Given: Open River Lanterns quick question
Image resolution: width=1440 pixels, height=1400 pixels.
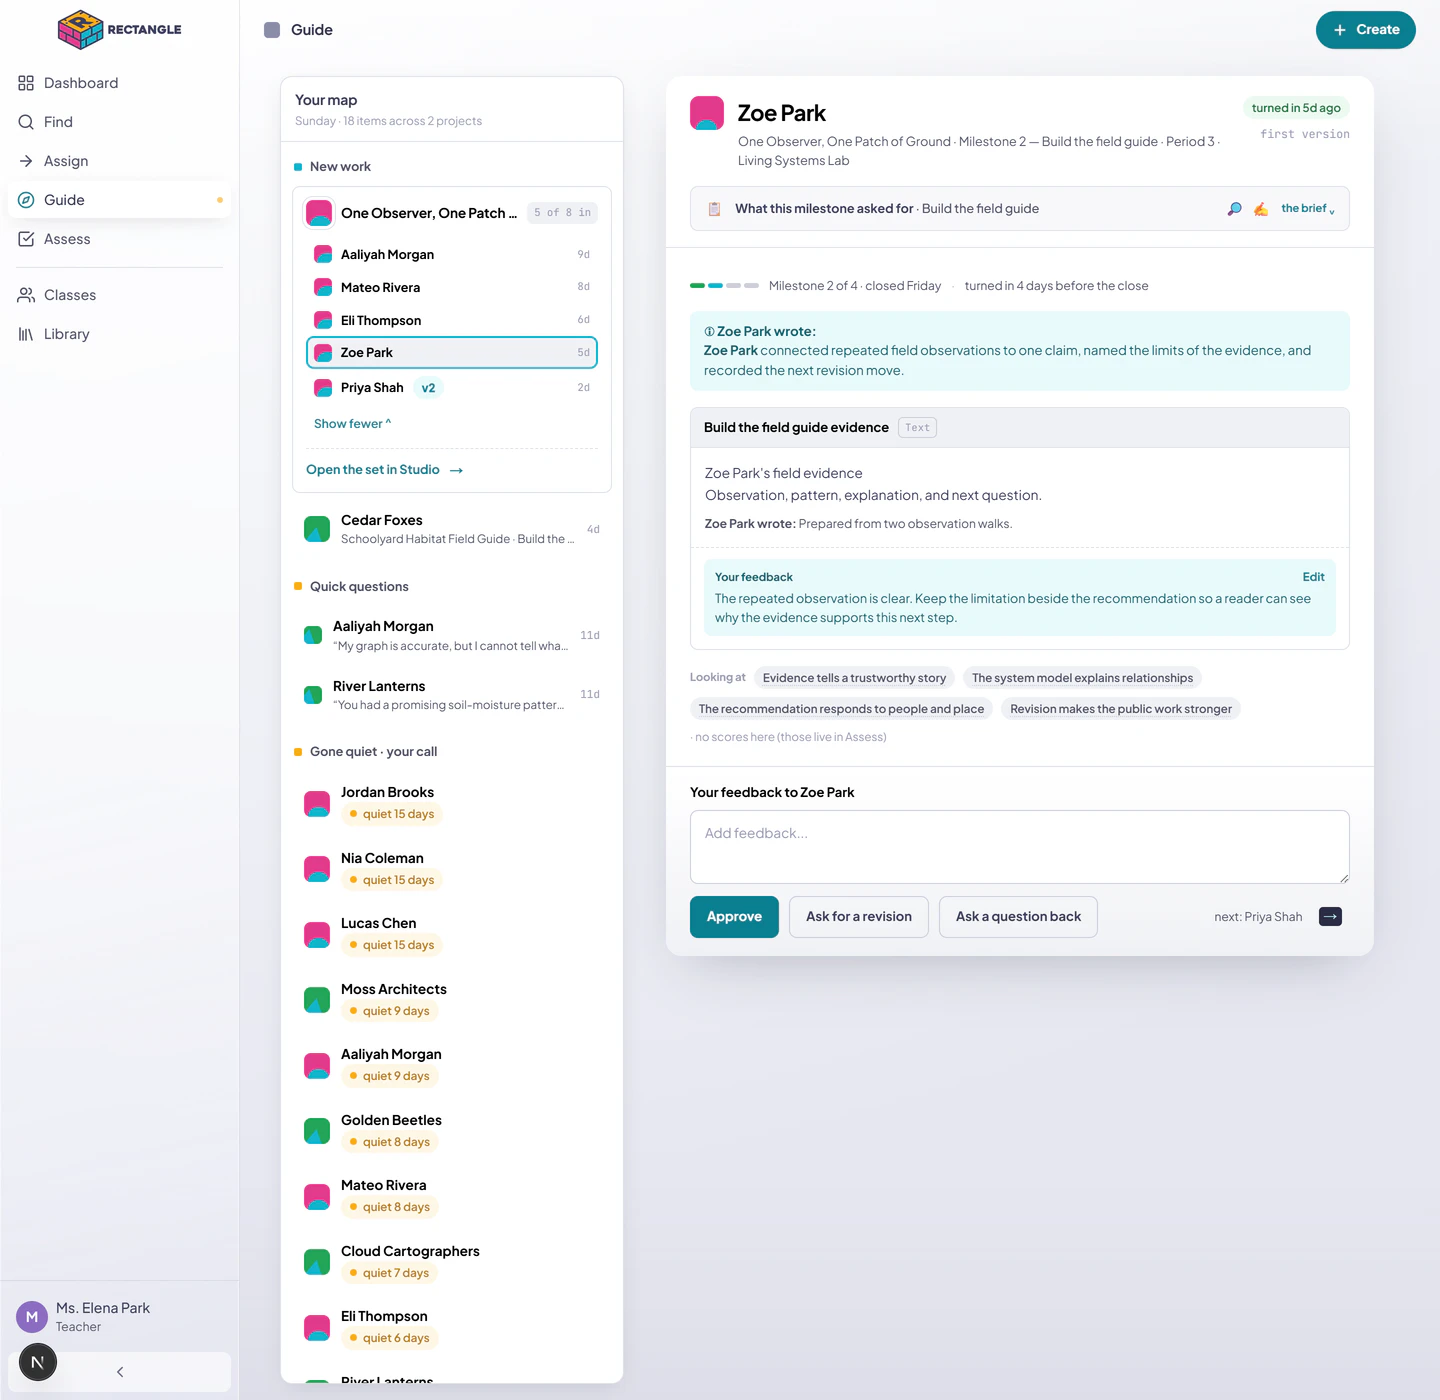Looking at the screenshot, I should tap(452, 695).
